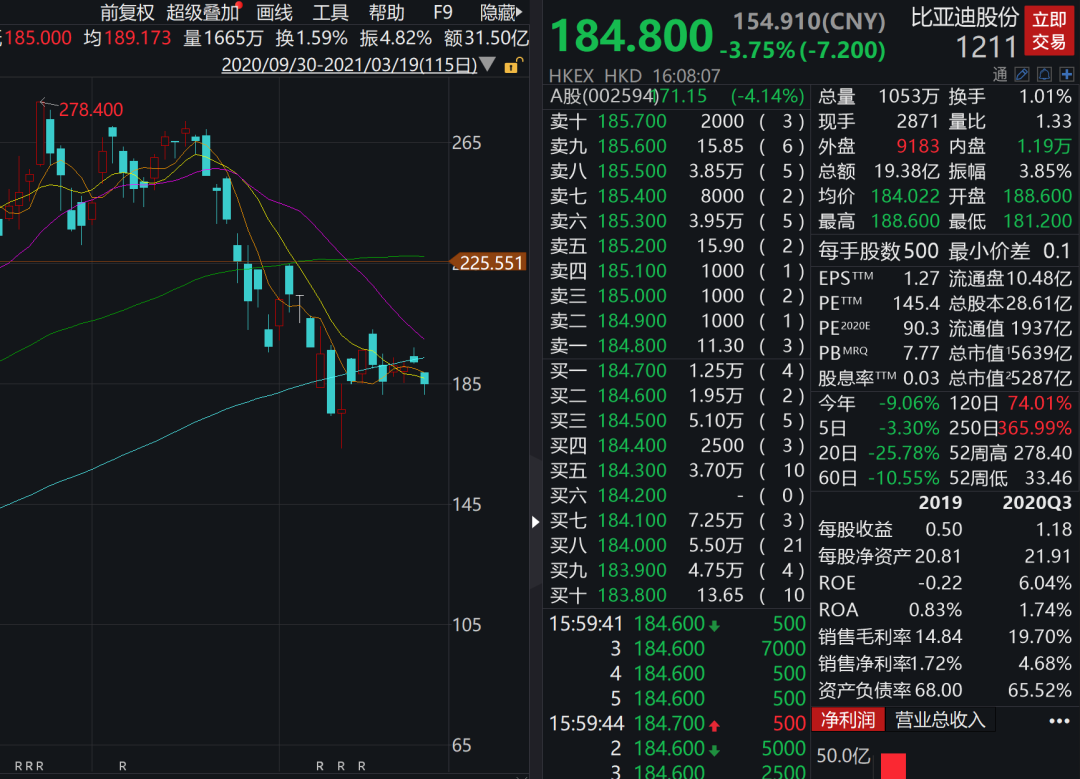Click the 184.800 last price
This screenshot has width=1080, height=779.
click(x=632, y=34)
